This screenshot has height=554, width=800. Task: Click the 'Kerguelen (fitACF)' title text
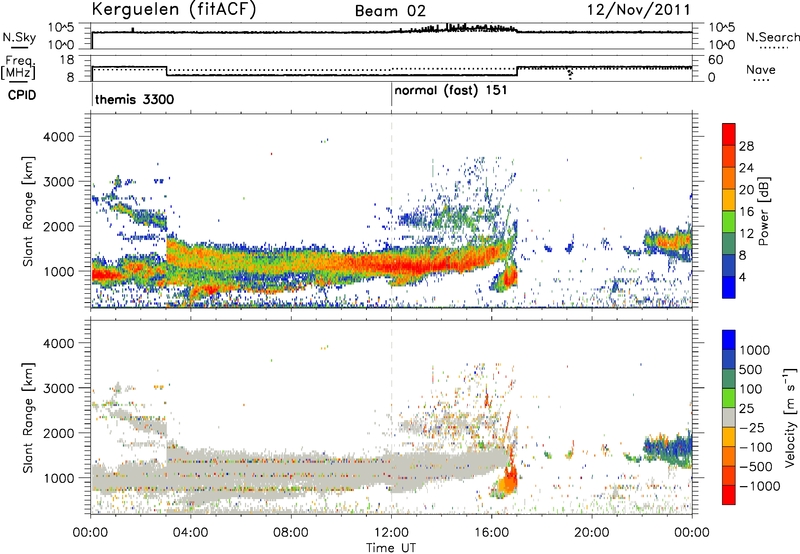tap(173, 10)
